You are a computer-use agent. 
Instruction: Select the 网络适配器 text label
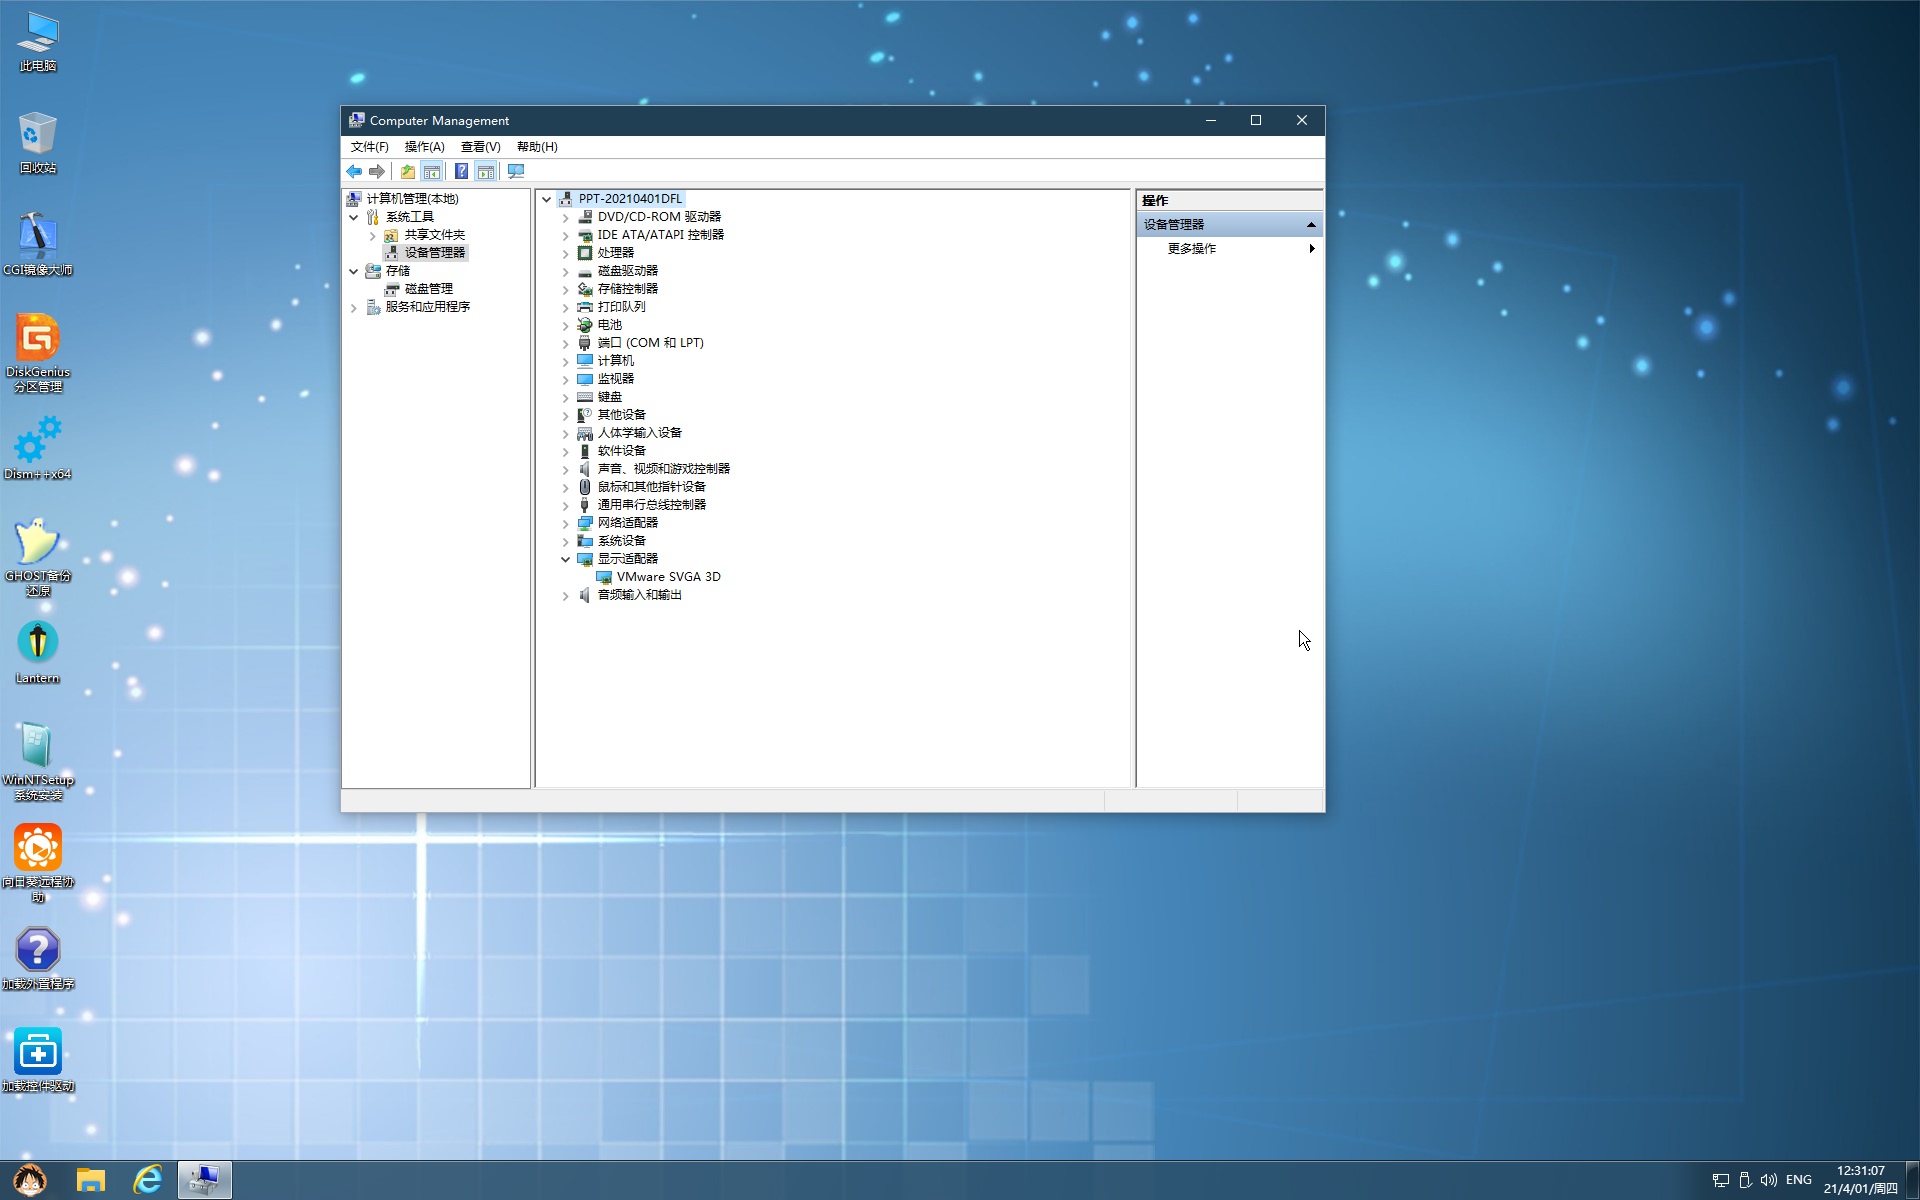(x=627, y=523)
